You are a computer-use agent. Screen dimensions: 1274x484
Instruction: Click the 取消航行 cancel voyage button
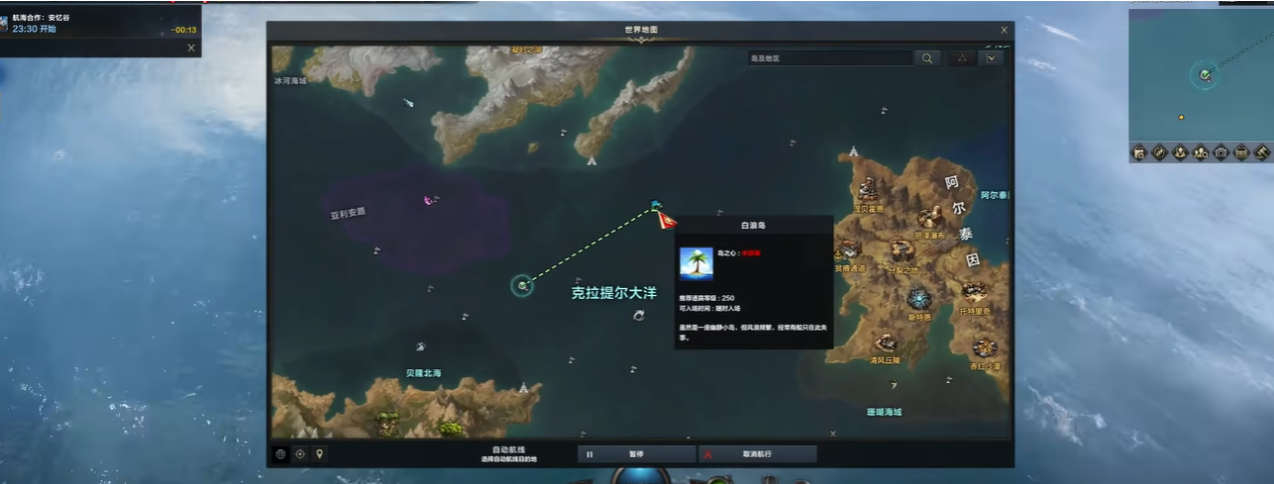pyautogui.click(x=757, y=454)
